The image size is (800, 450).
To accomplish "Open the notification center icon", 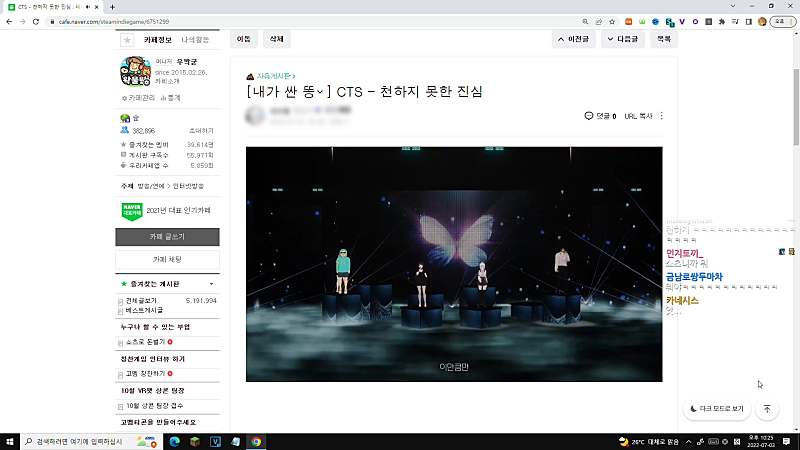I will point(786,441).
